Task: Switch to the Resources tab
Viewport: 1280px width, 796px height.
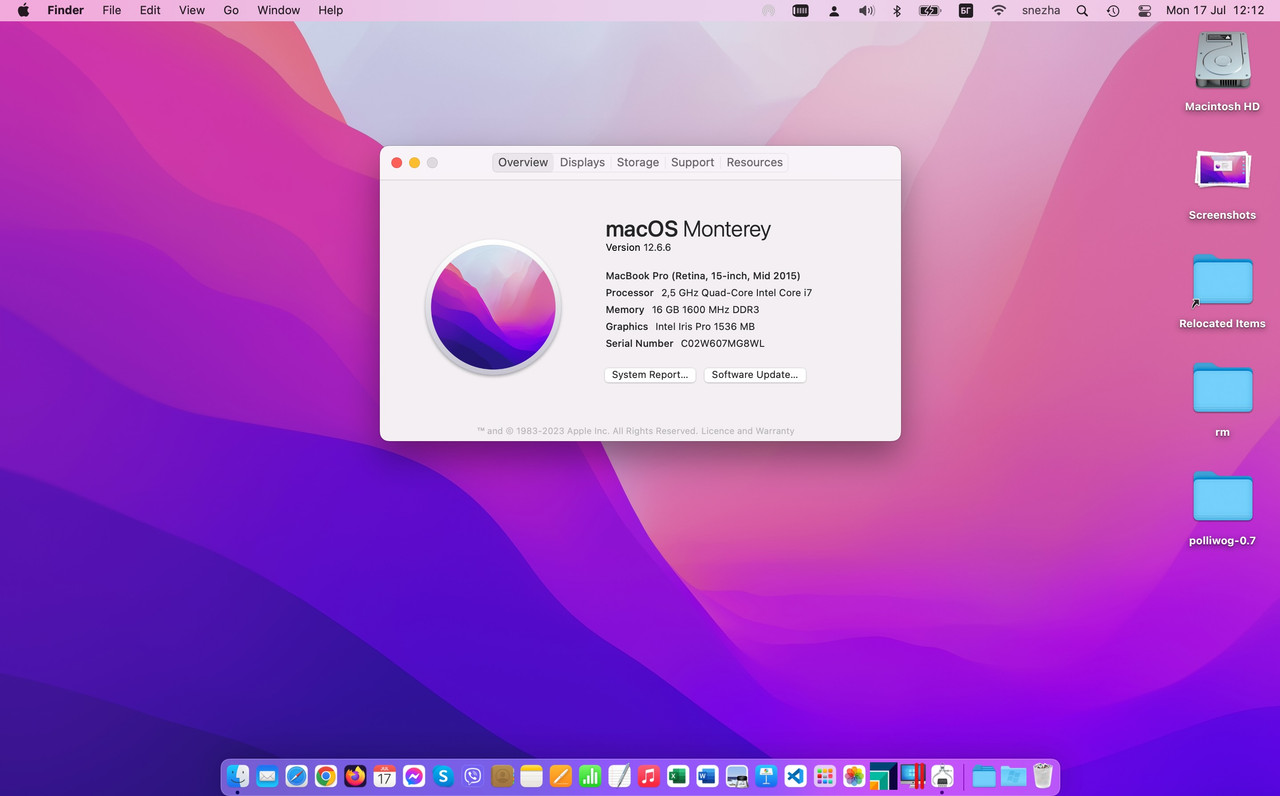Action: tap(755, 162)
